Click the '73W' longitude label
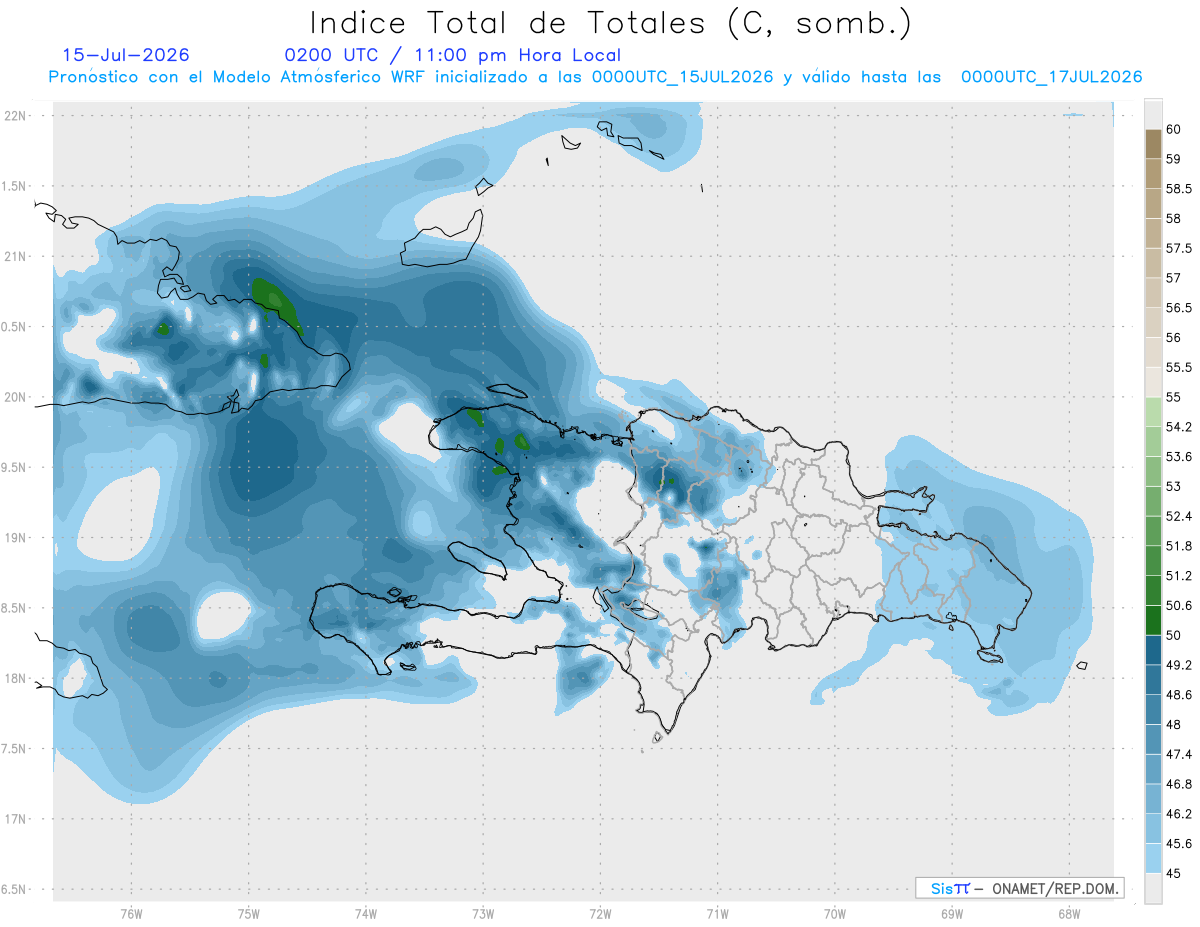The height and width of the screenshot is (927, 1200). [483, 913]
